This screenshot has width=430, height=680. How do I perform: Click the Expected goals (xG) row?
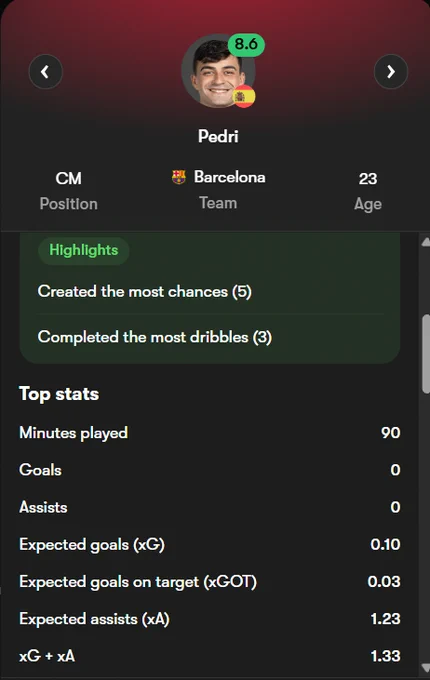tap(210, 544)
